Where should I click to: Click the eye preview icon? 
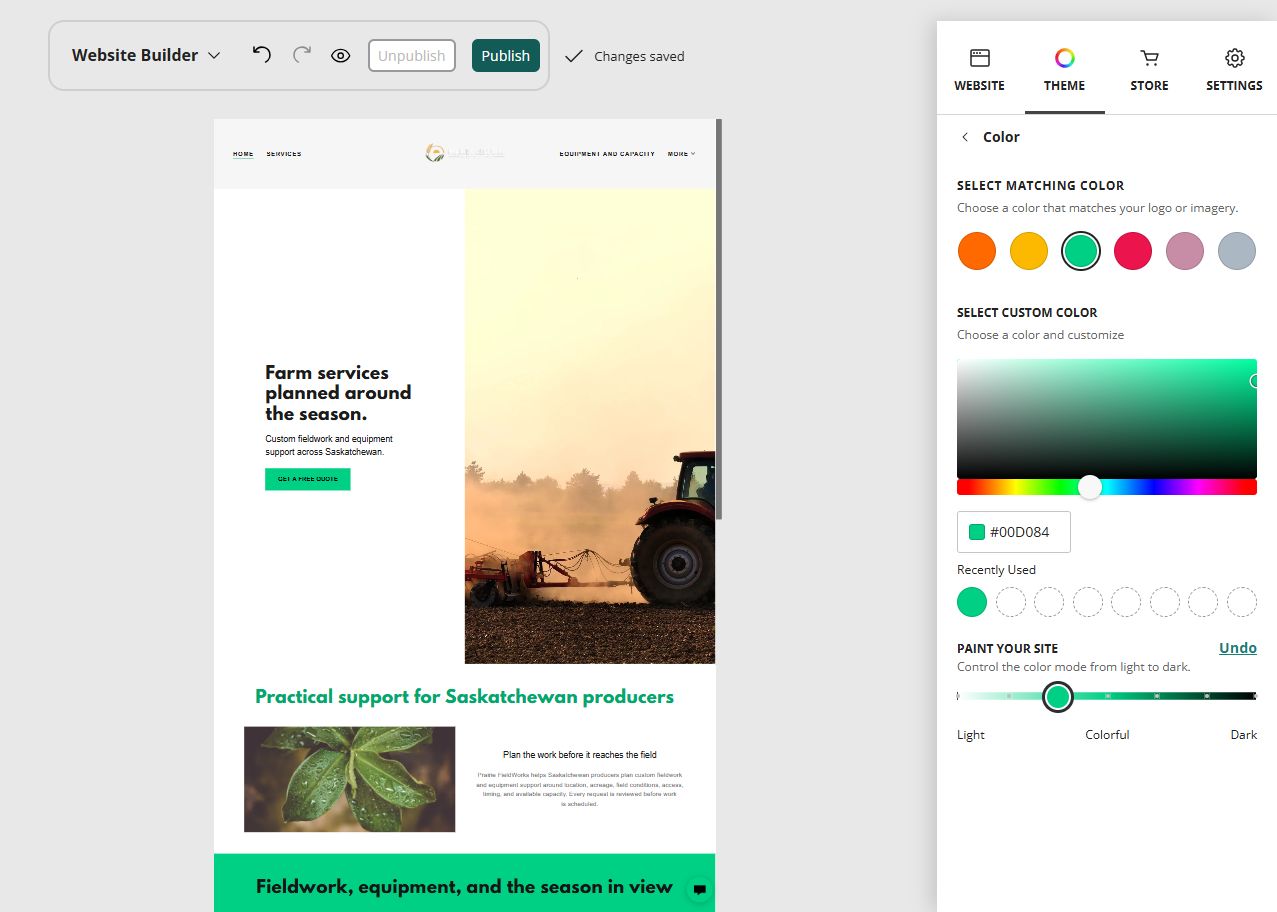point(340,56)
